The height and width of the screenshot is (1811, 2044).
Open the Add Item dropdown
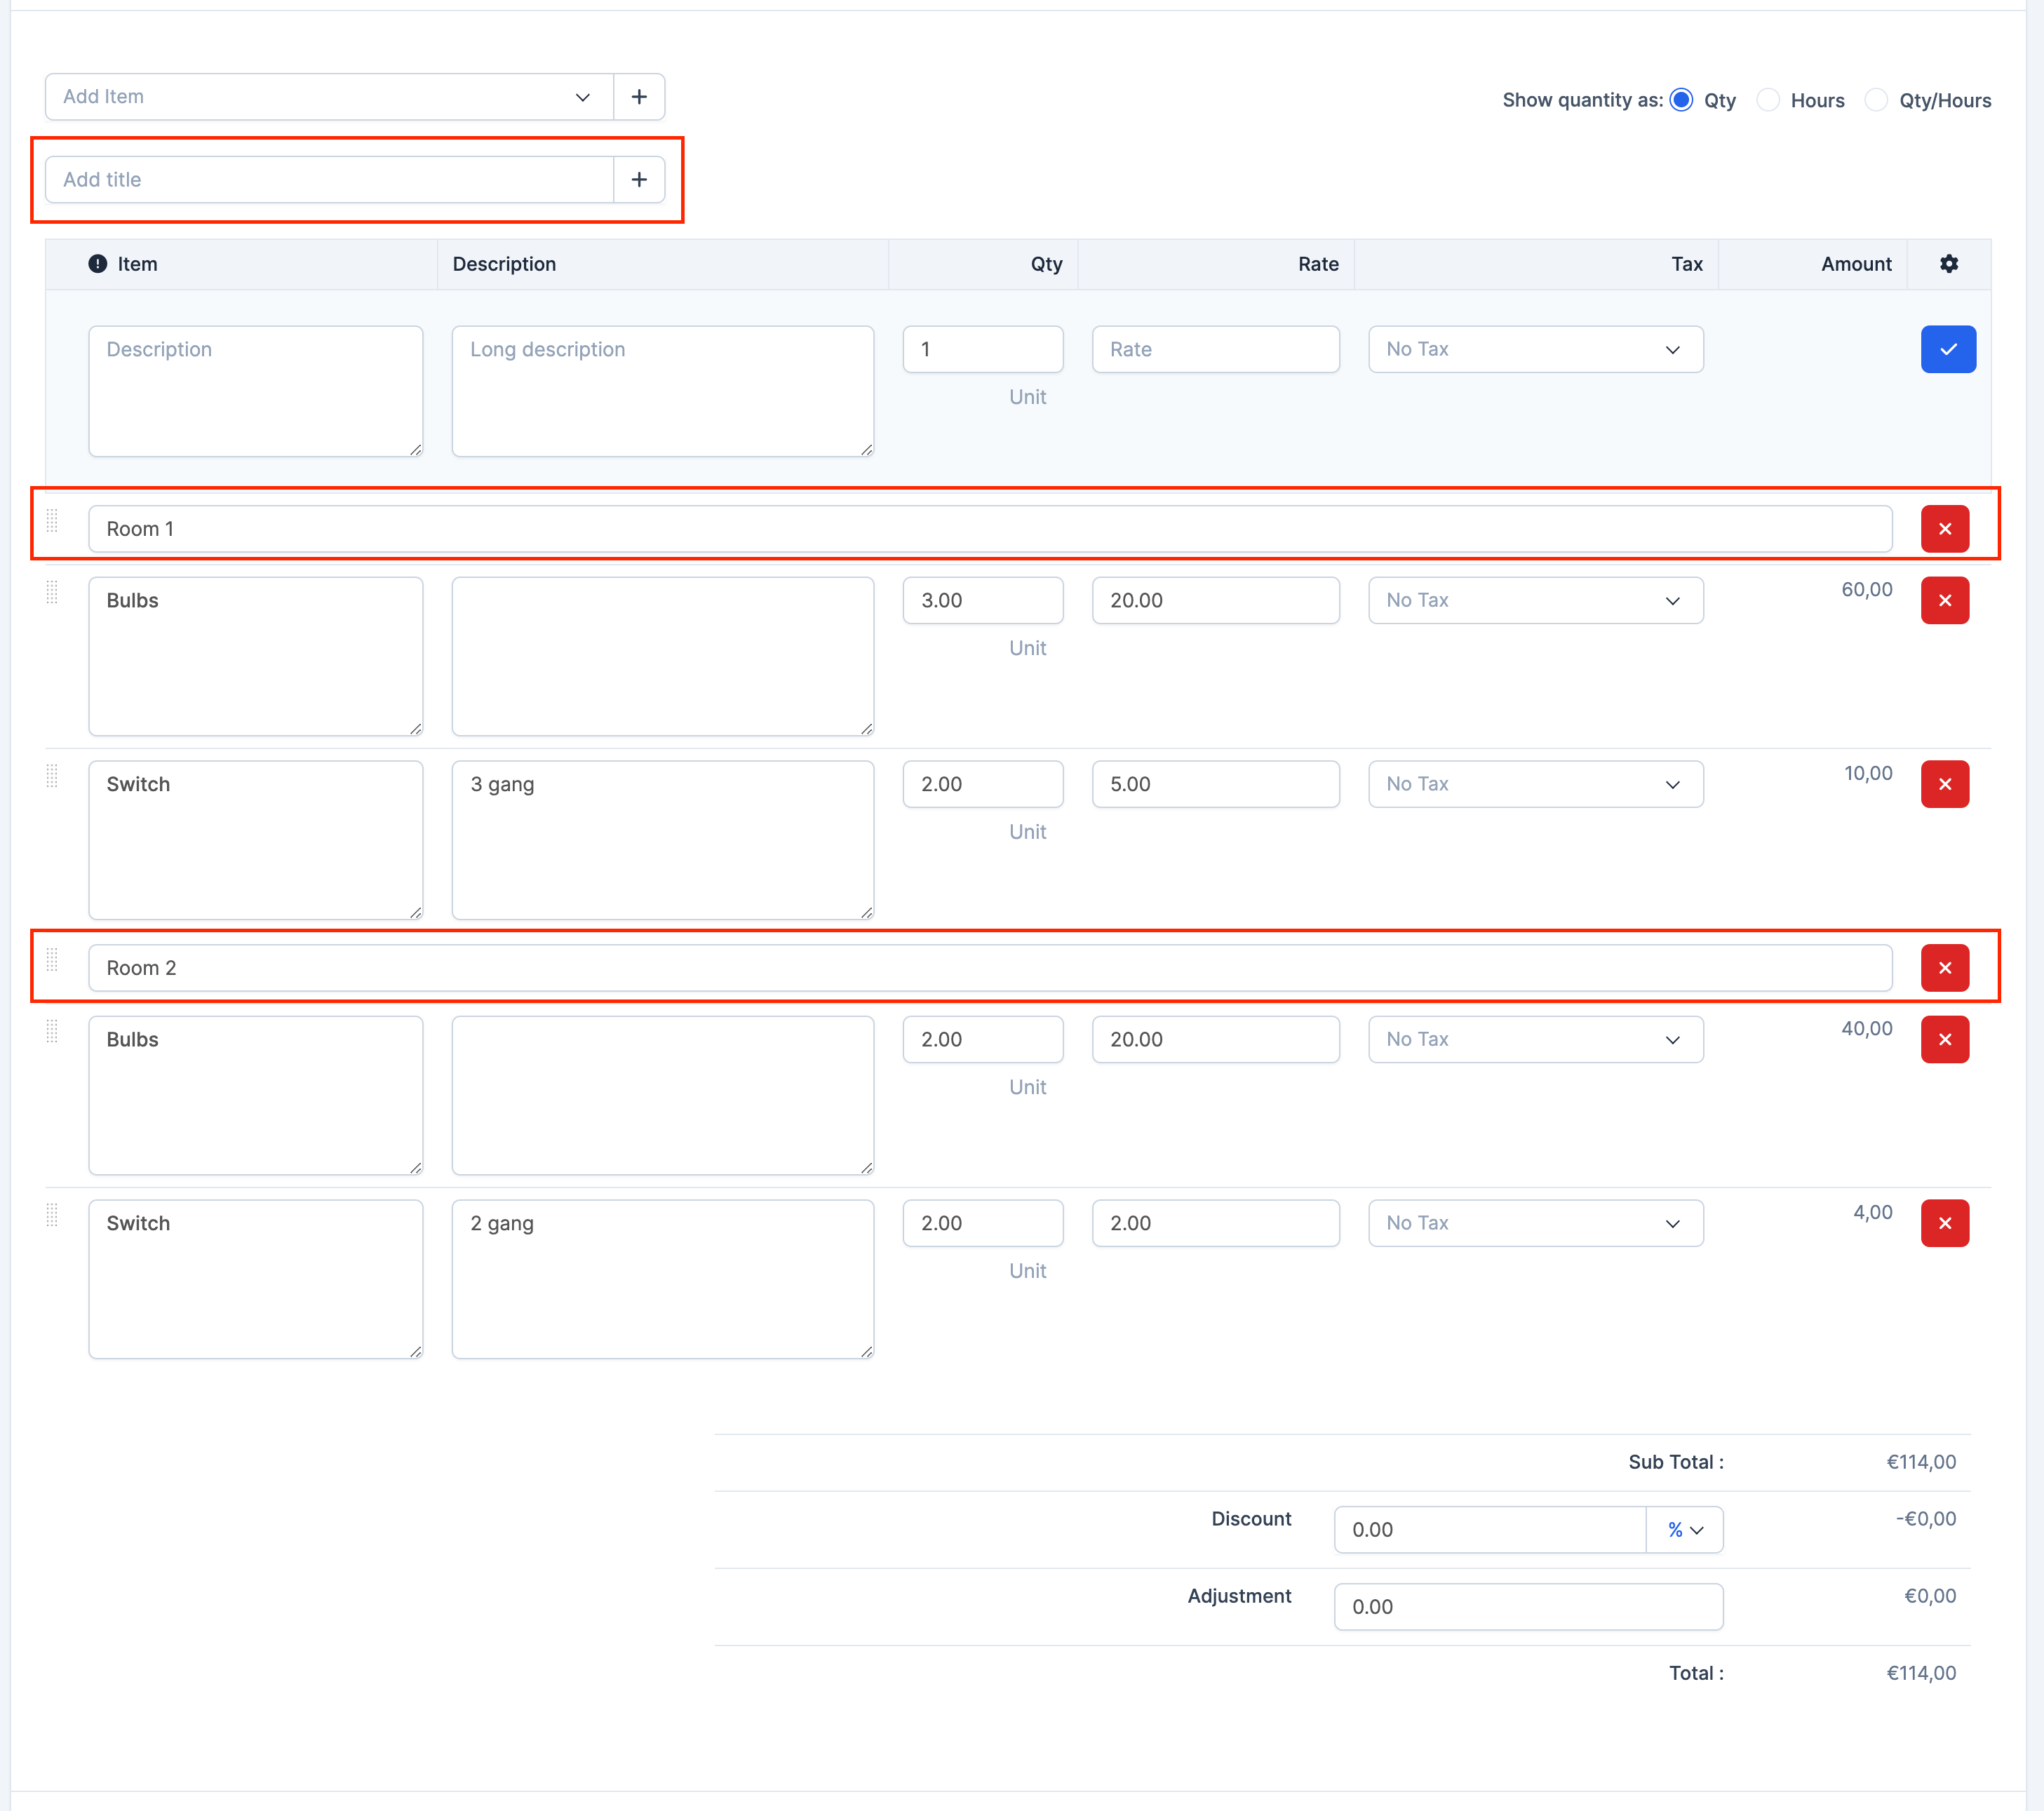329,97
